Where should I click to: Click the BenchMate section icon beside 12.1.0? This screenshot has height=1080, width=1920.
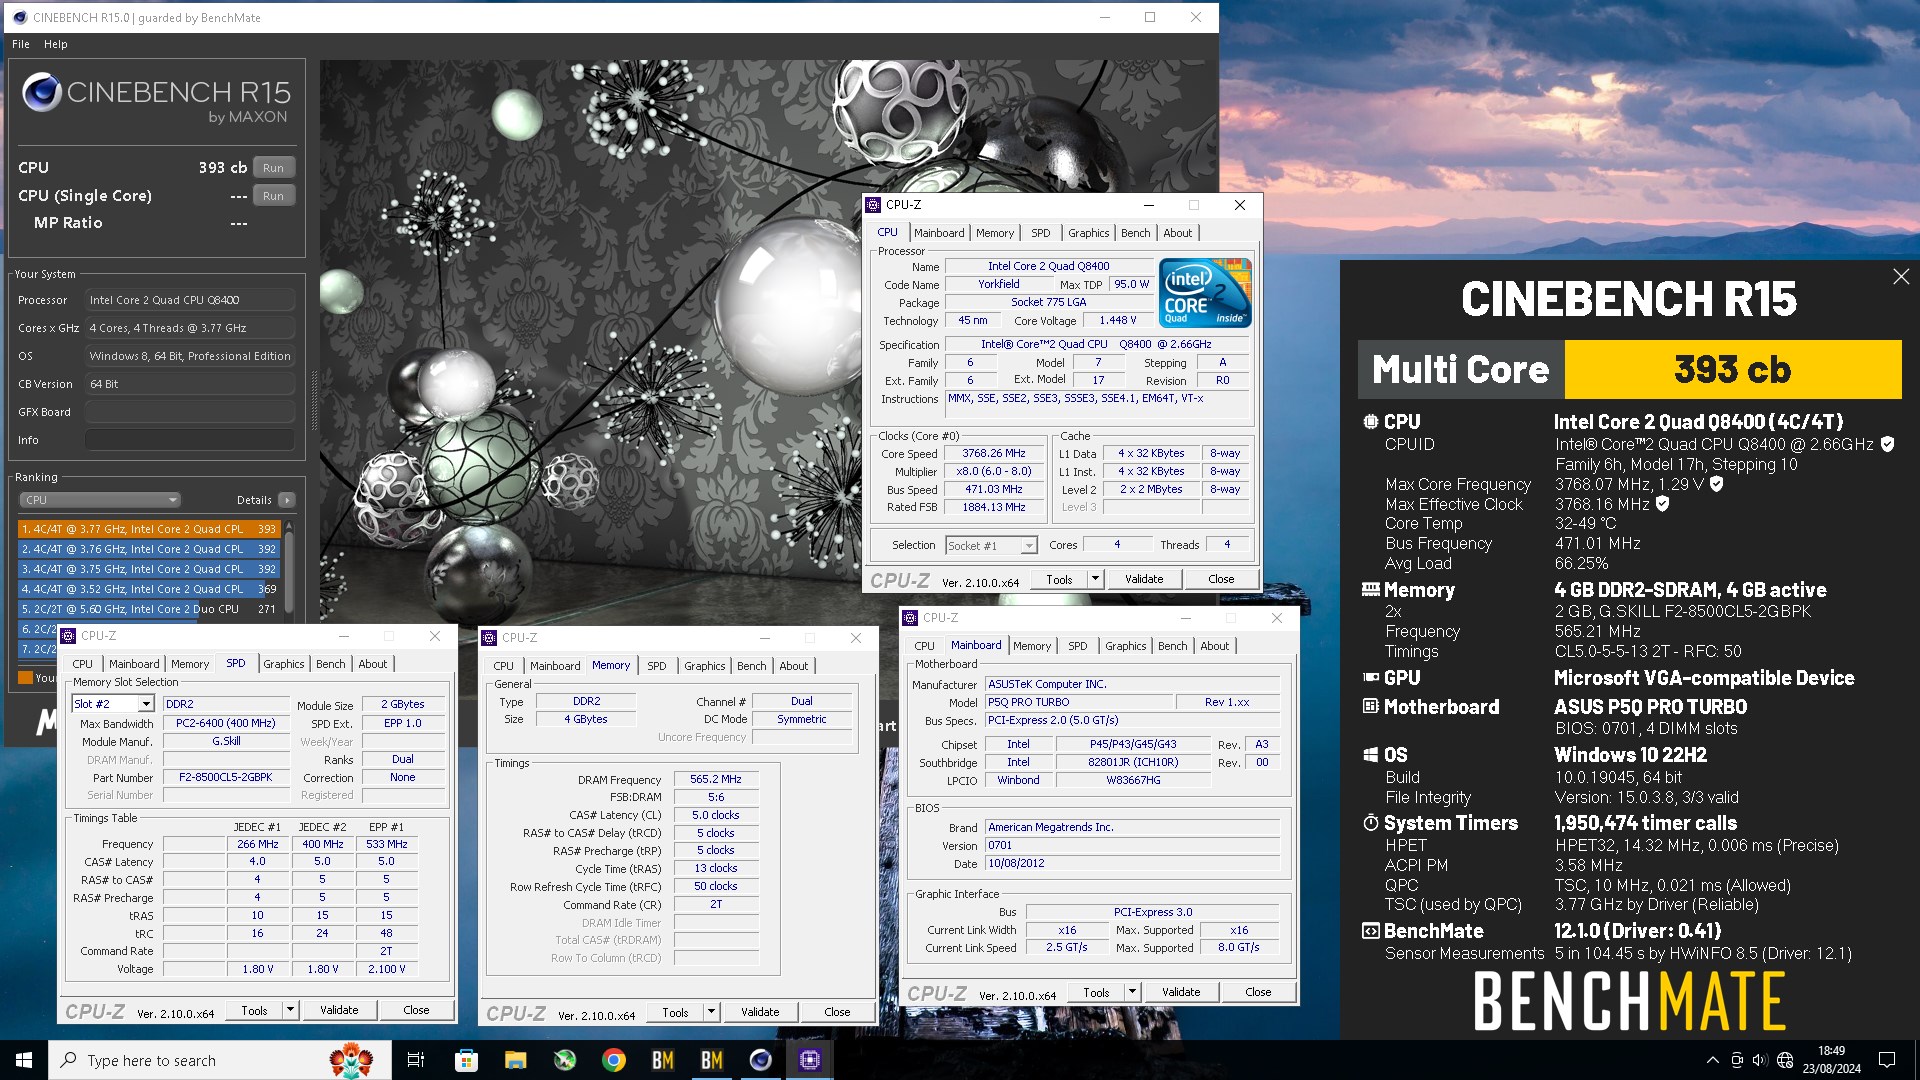pyautogui.click(x=1370, y=931)
